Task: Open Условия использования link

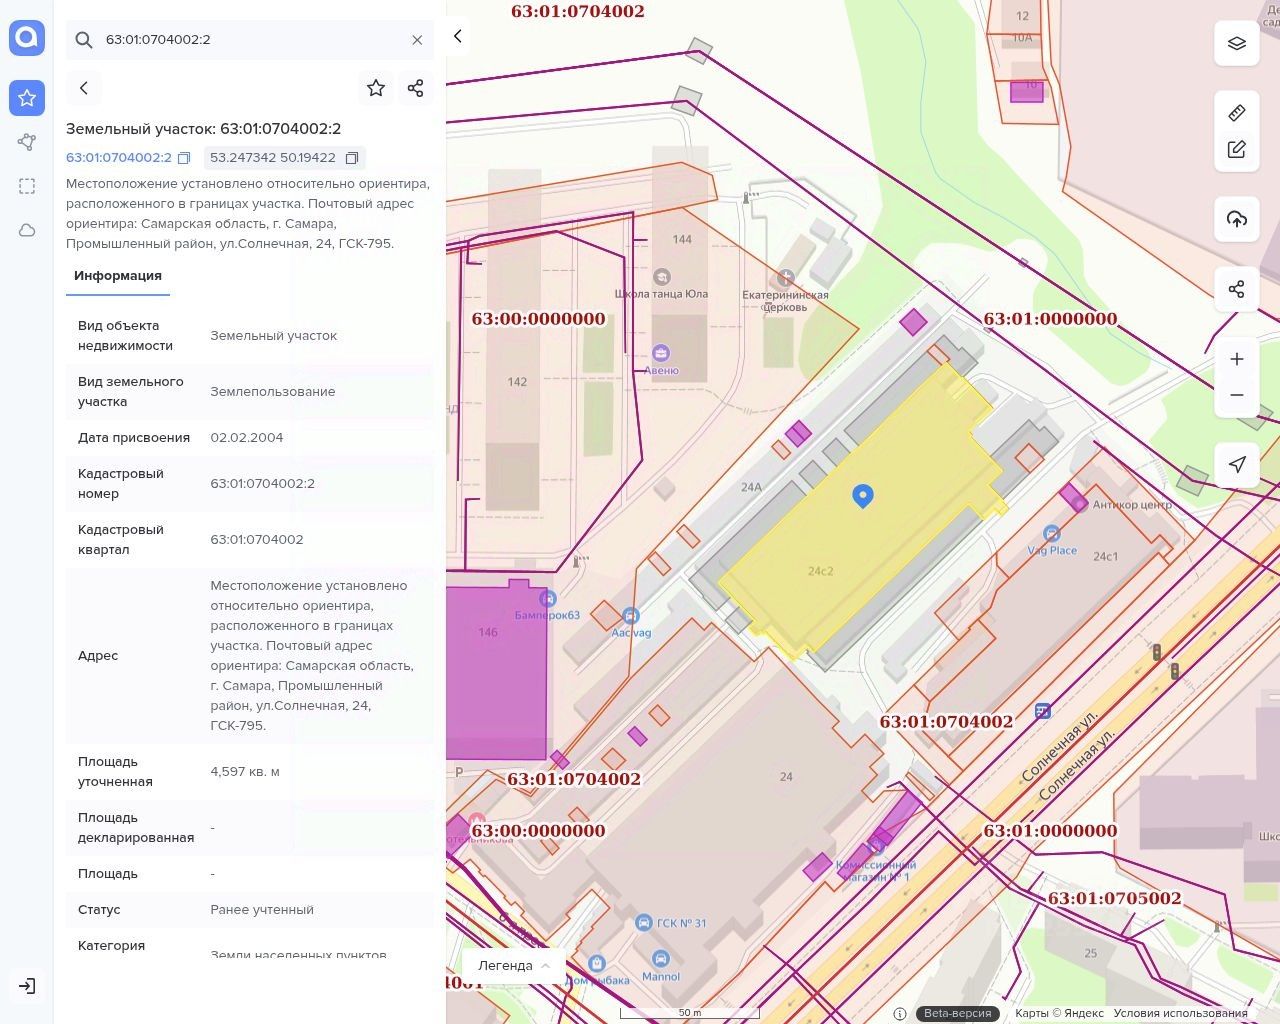Action: click(1180, 1013)
